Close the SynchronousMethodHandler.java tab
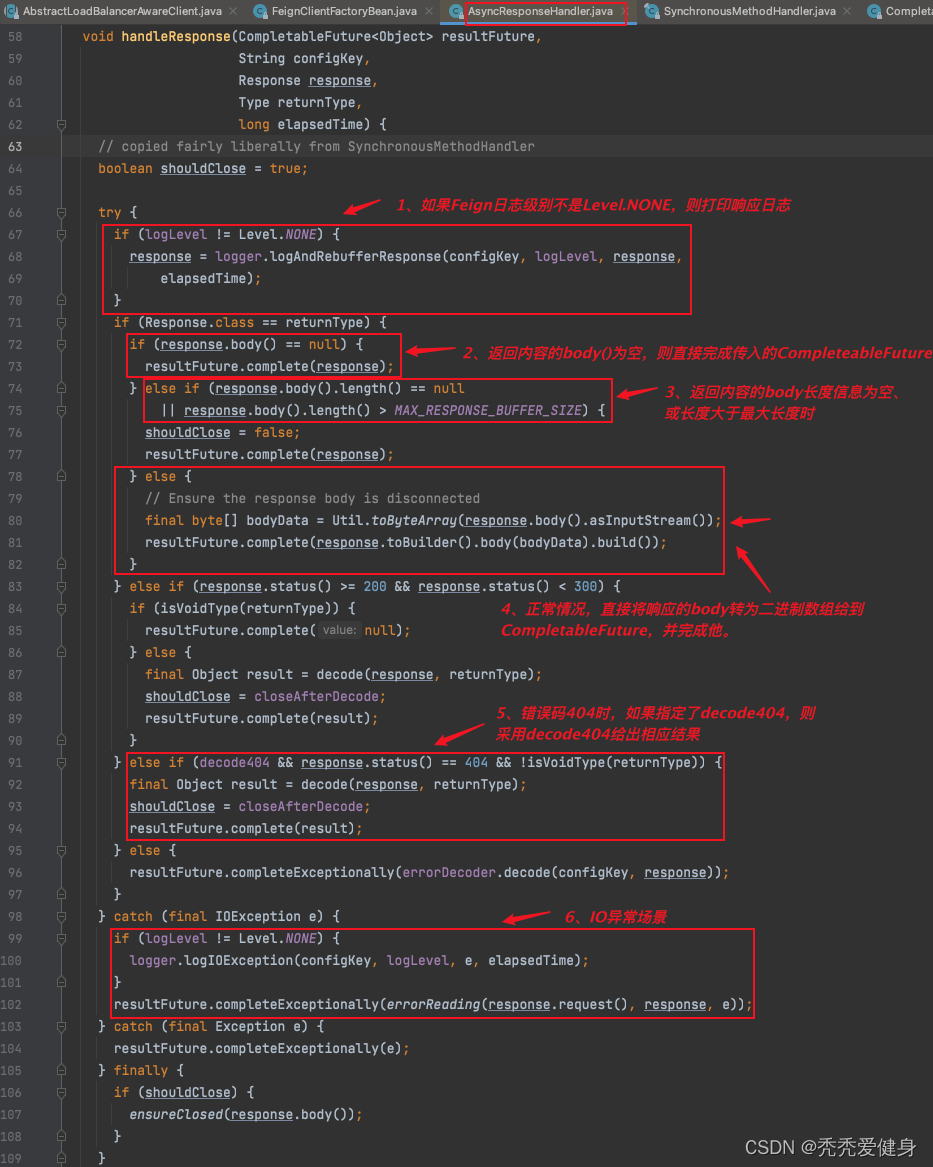 [847, 11]
